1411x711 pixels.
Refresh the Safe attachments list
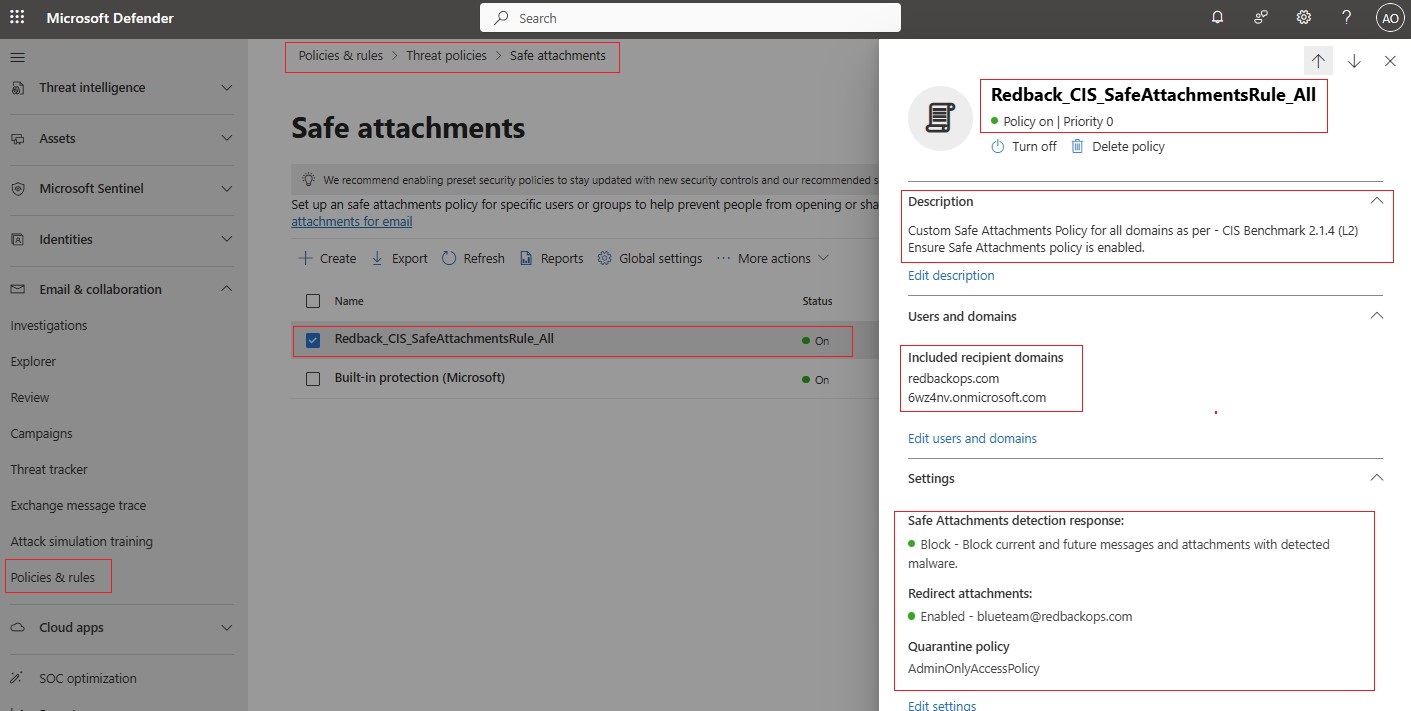pyautogui.click(x=473, y=258)
